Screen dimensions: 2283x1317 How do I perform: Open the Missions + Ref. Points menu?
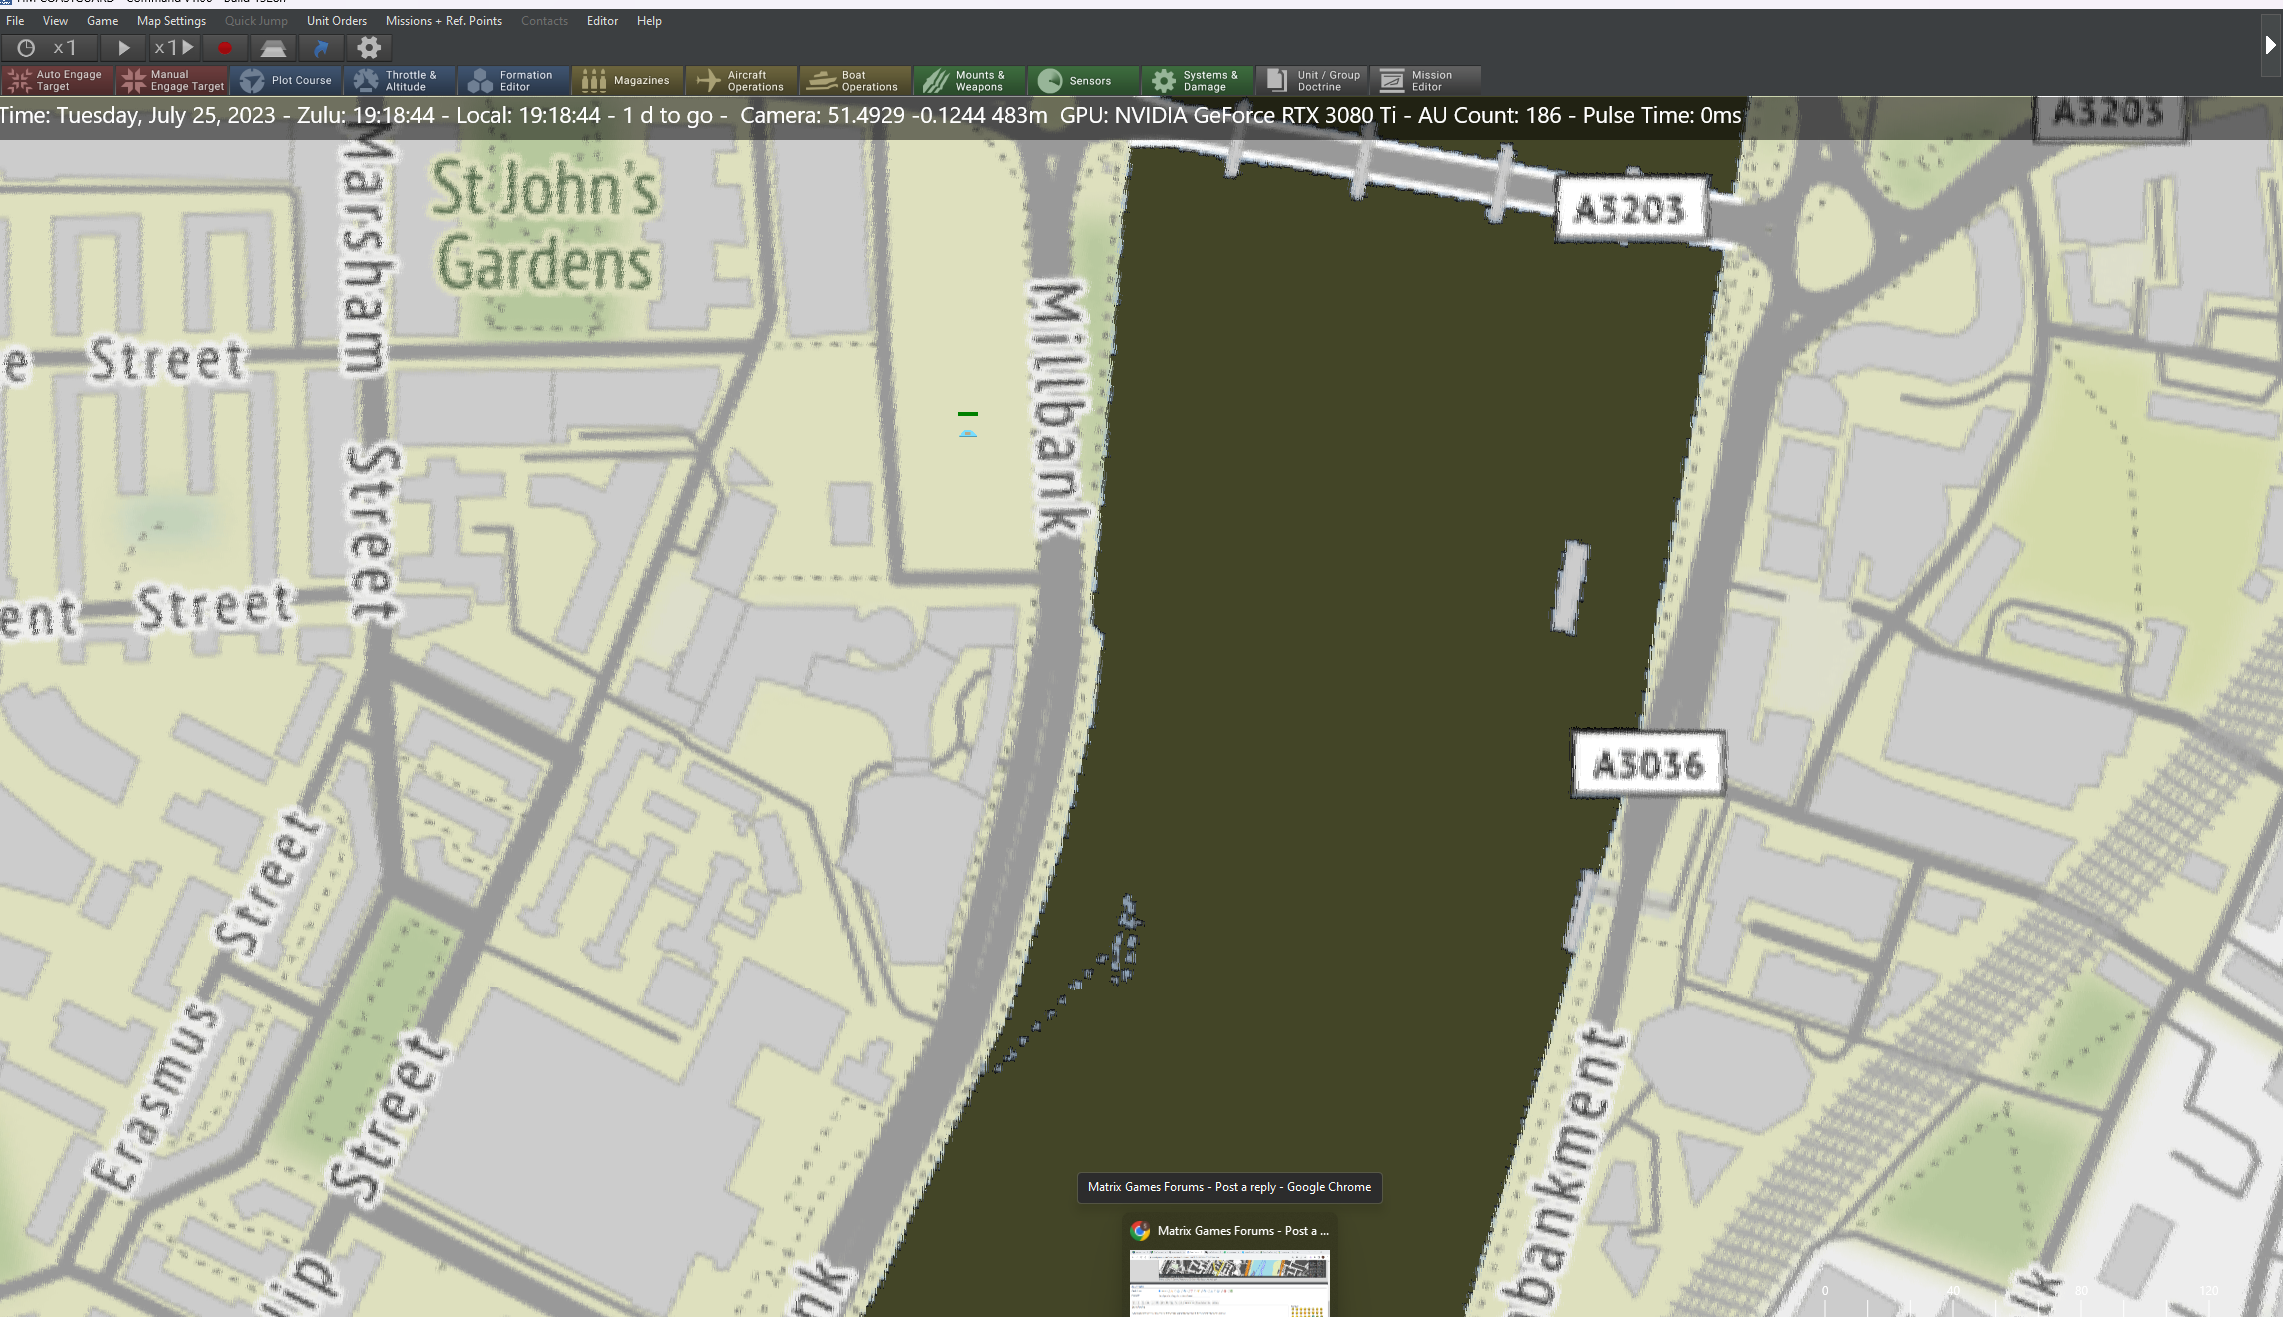[x=444, y=21]
